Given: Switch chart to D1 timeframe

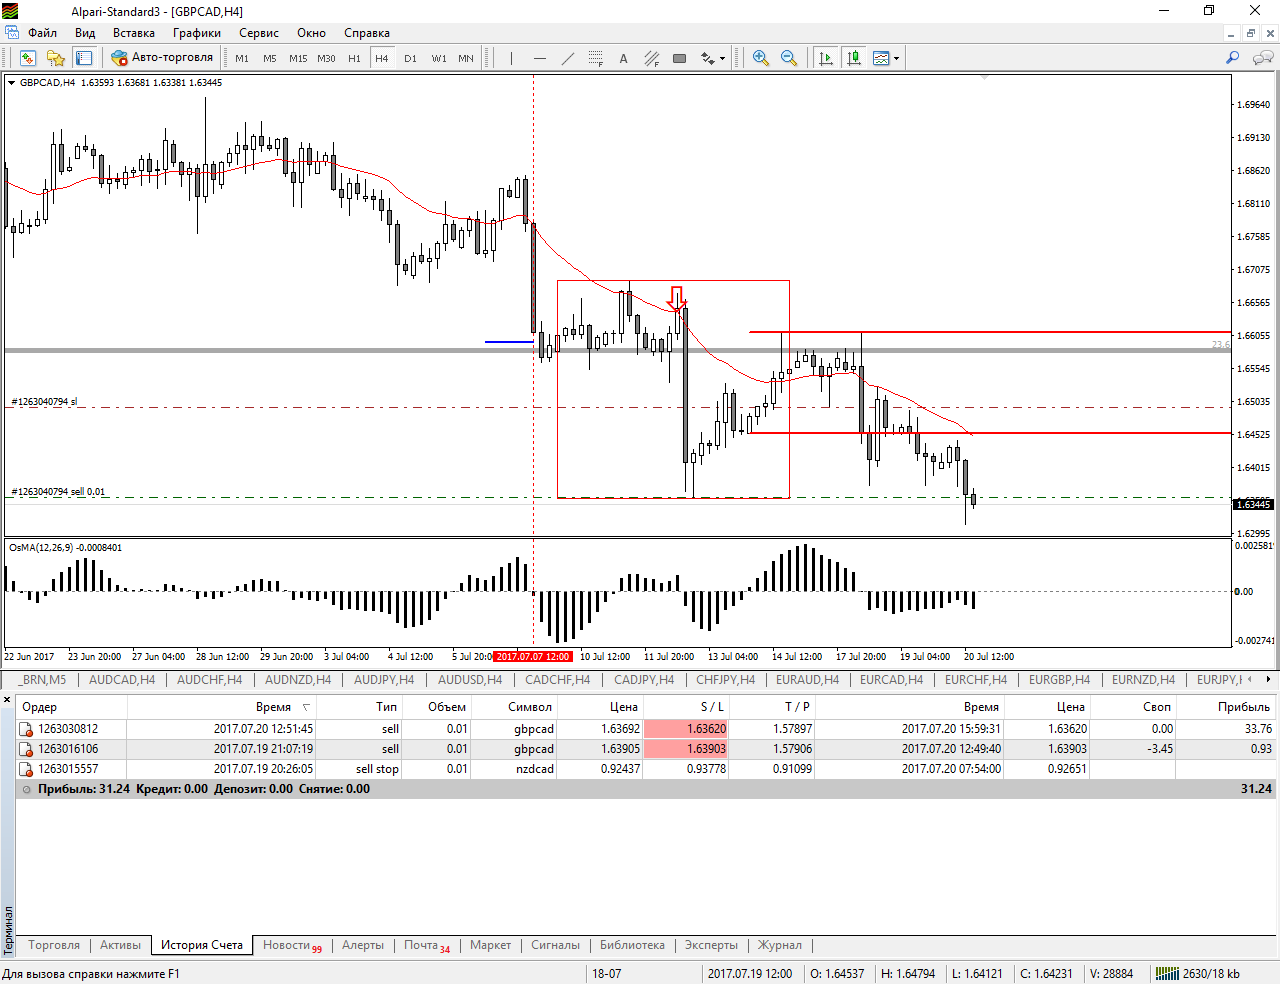Looking at the screenshot, I should (x=410, y=58).
